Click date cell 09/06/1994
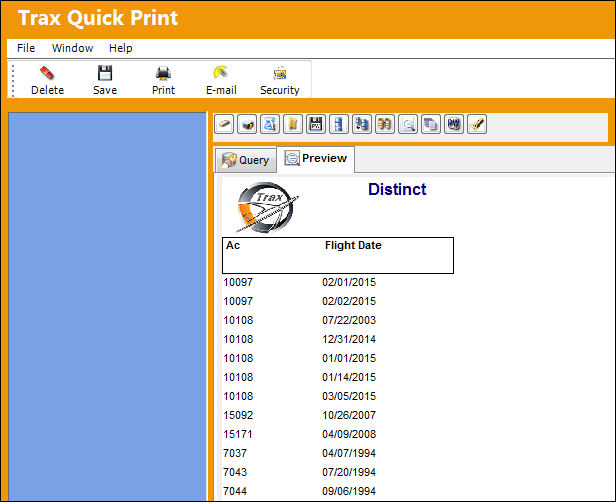The width and height of the screenshot is (616, 502). (349, 491)
